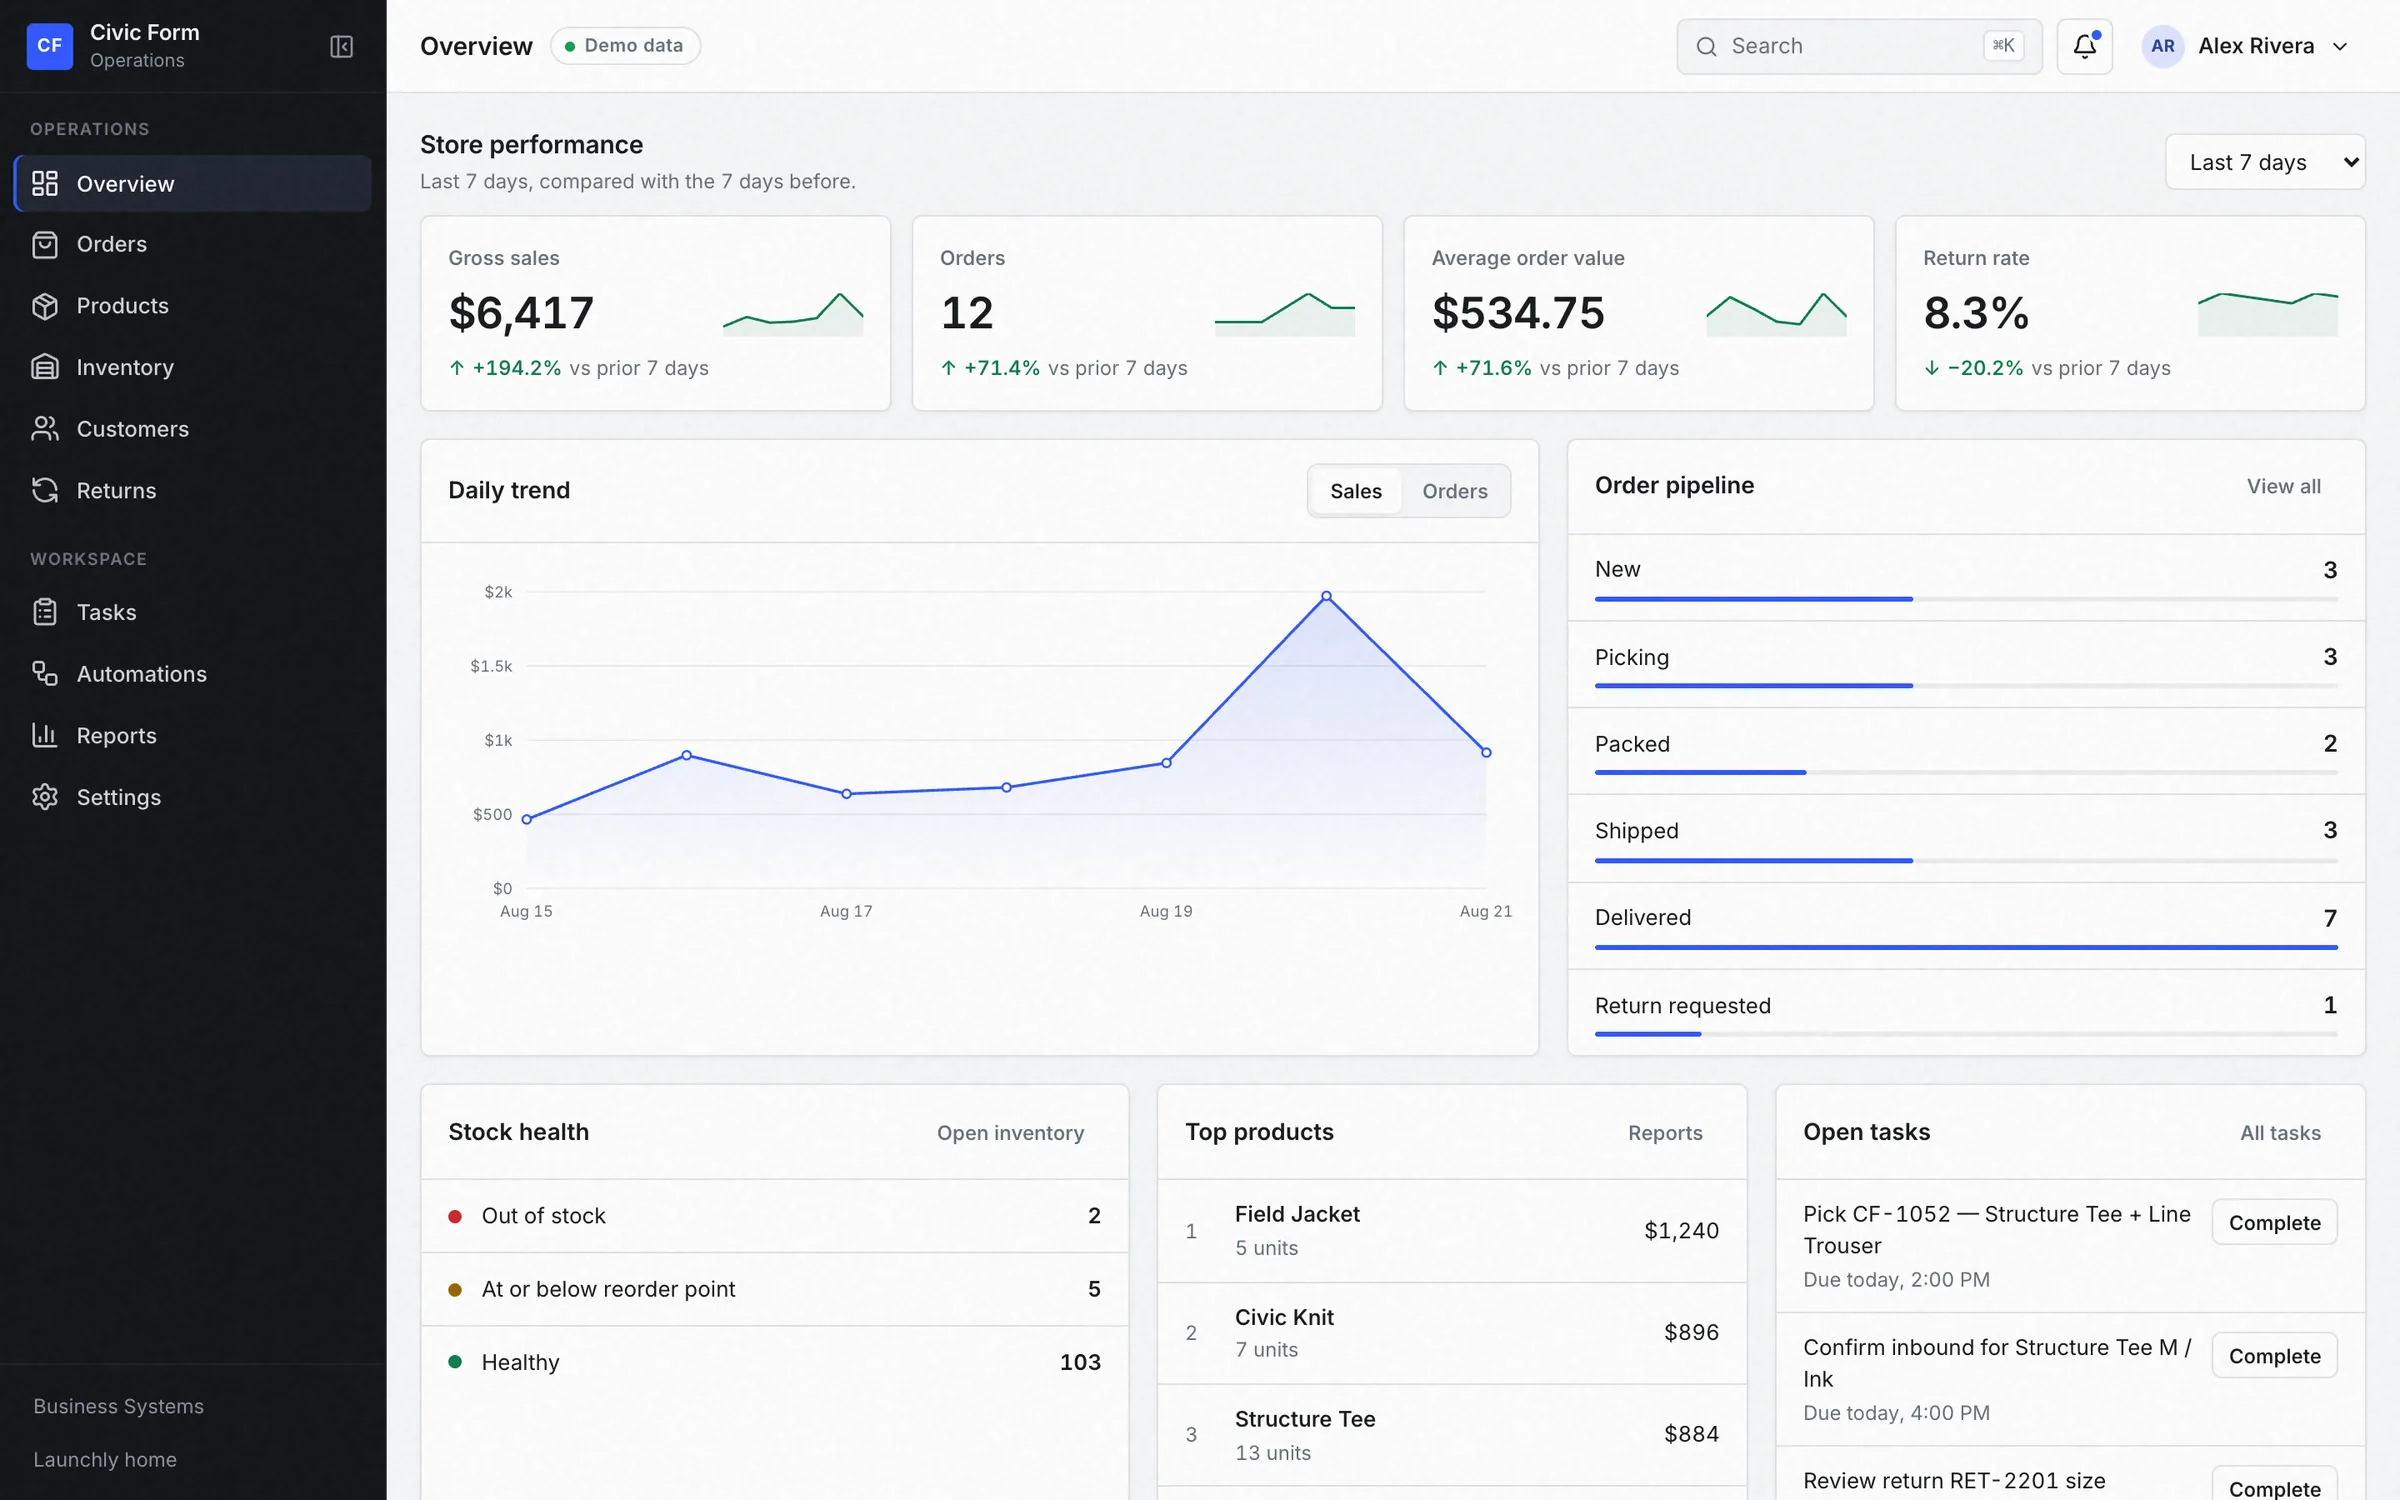The image size is (2400, 1500).
Task: Click the Packed pipeline progress bar
Action: (x=1966, y=773)
